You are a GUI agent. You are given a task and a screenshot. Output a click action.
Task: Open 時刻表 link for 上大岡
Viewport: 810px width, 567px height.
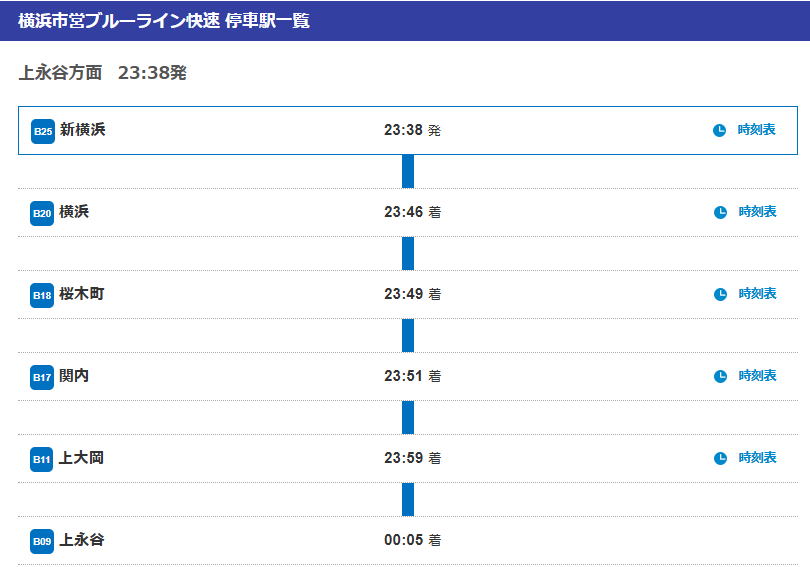(757, 458)
